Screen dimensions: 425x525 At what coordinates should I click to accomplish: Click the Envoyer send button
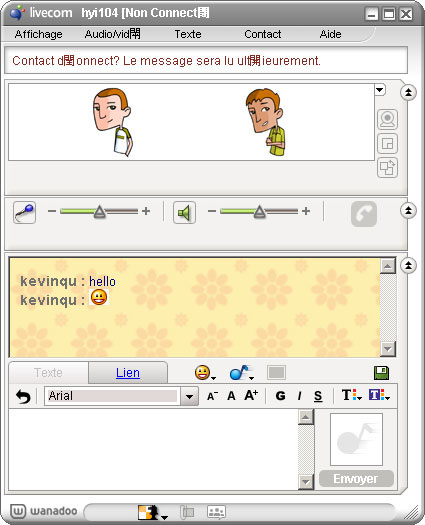pos(356,479)
